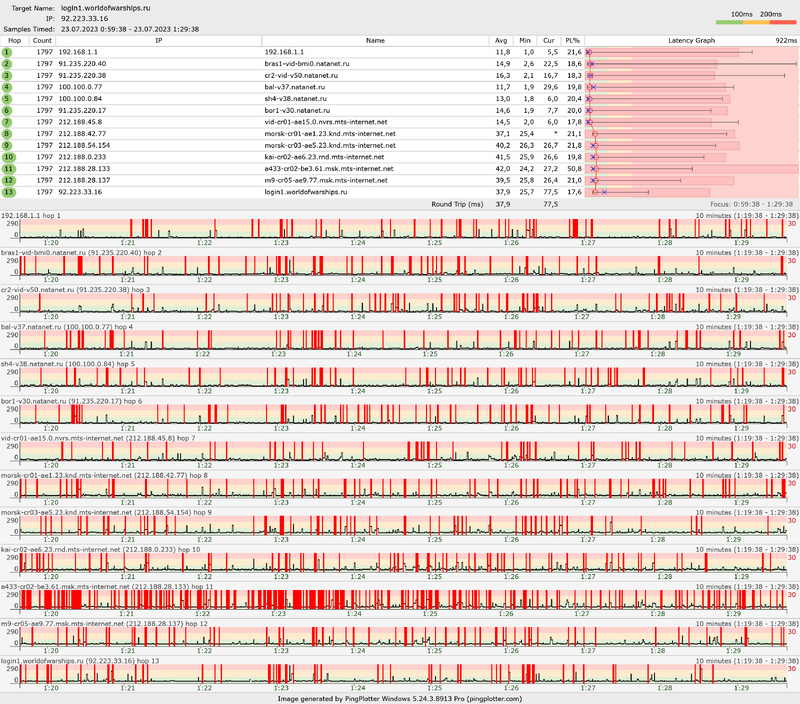Image resolution: width=800 pixels, height=704 pixels.
Task: Click the hop 7 green circle icon
Action: click(7, 122)
